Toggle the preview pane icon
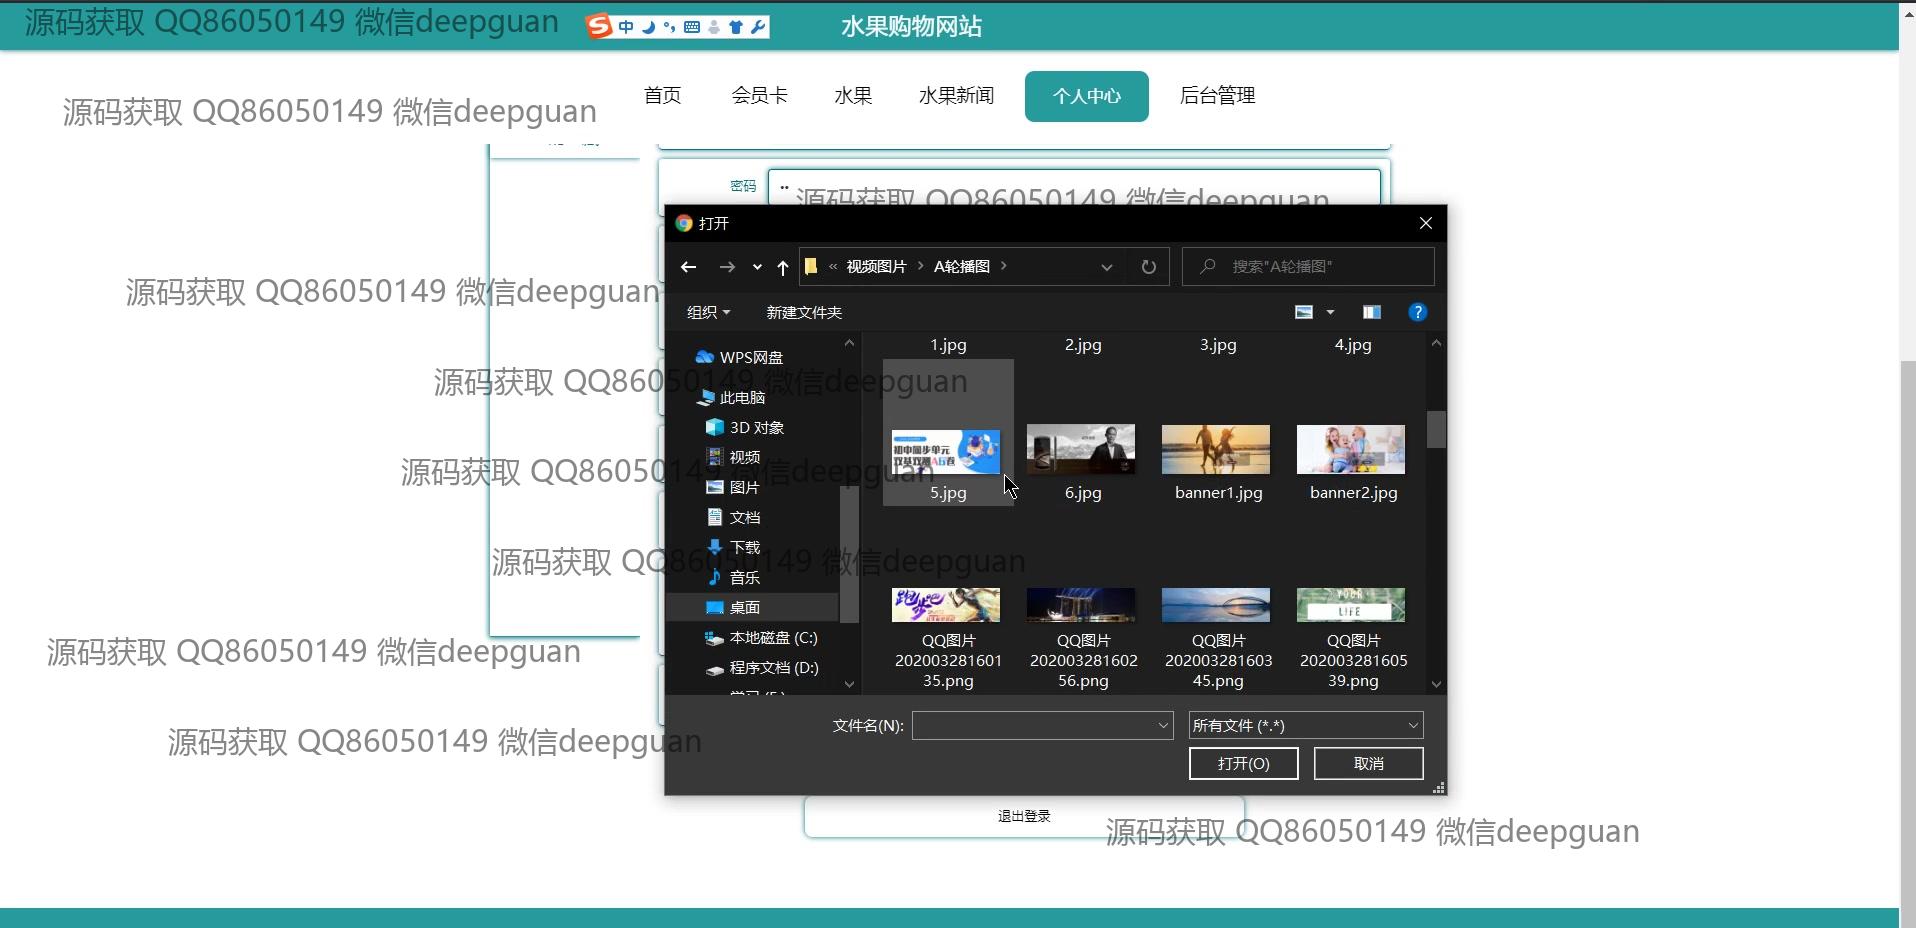 pos(1371,312)
